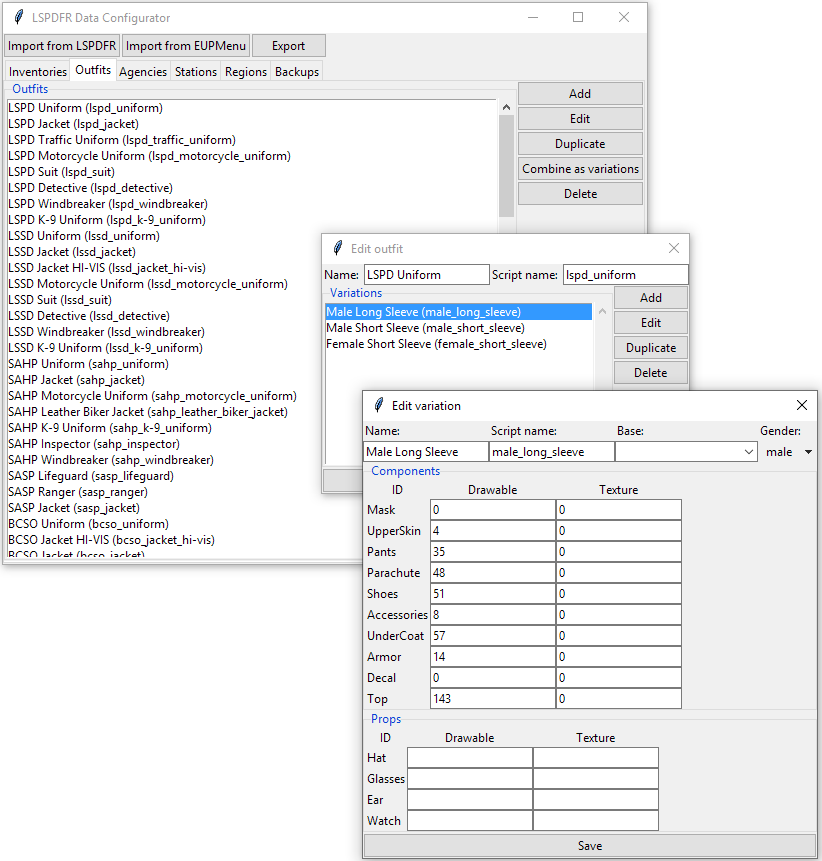Open the Stations tab
This screenshot has width=822, height=861.
tap(195, 72)
